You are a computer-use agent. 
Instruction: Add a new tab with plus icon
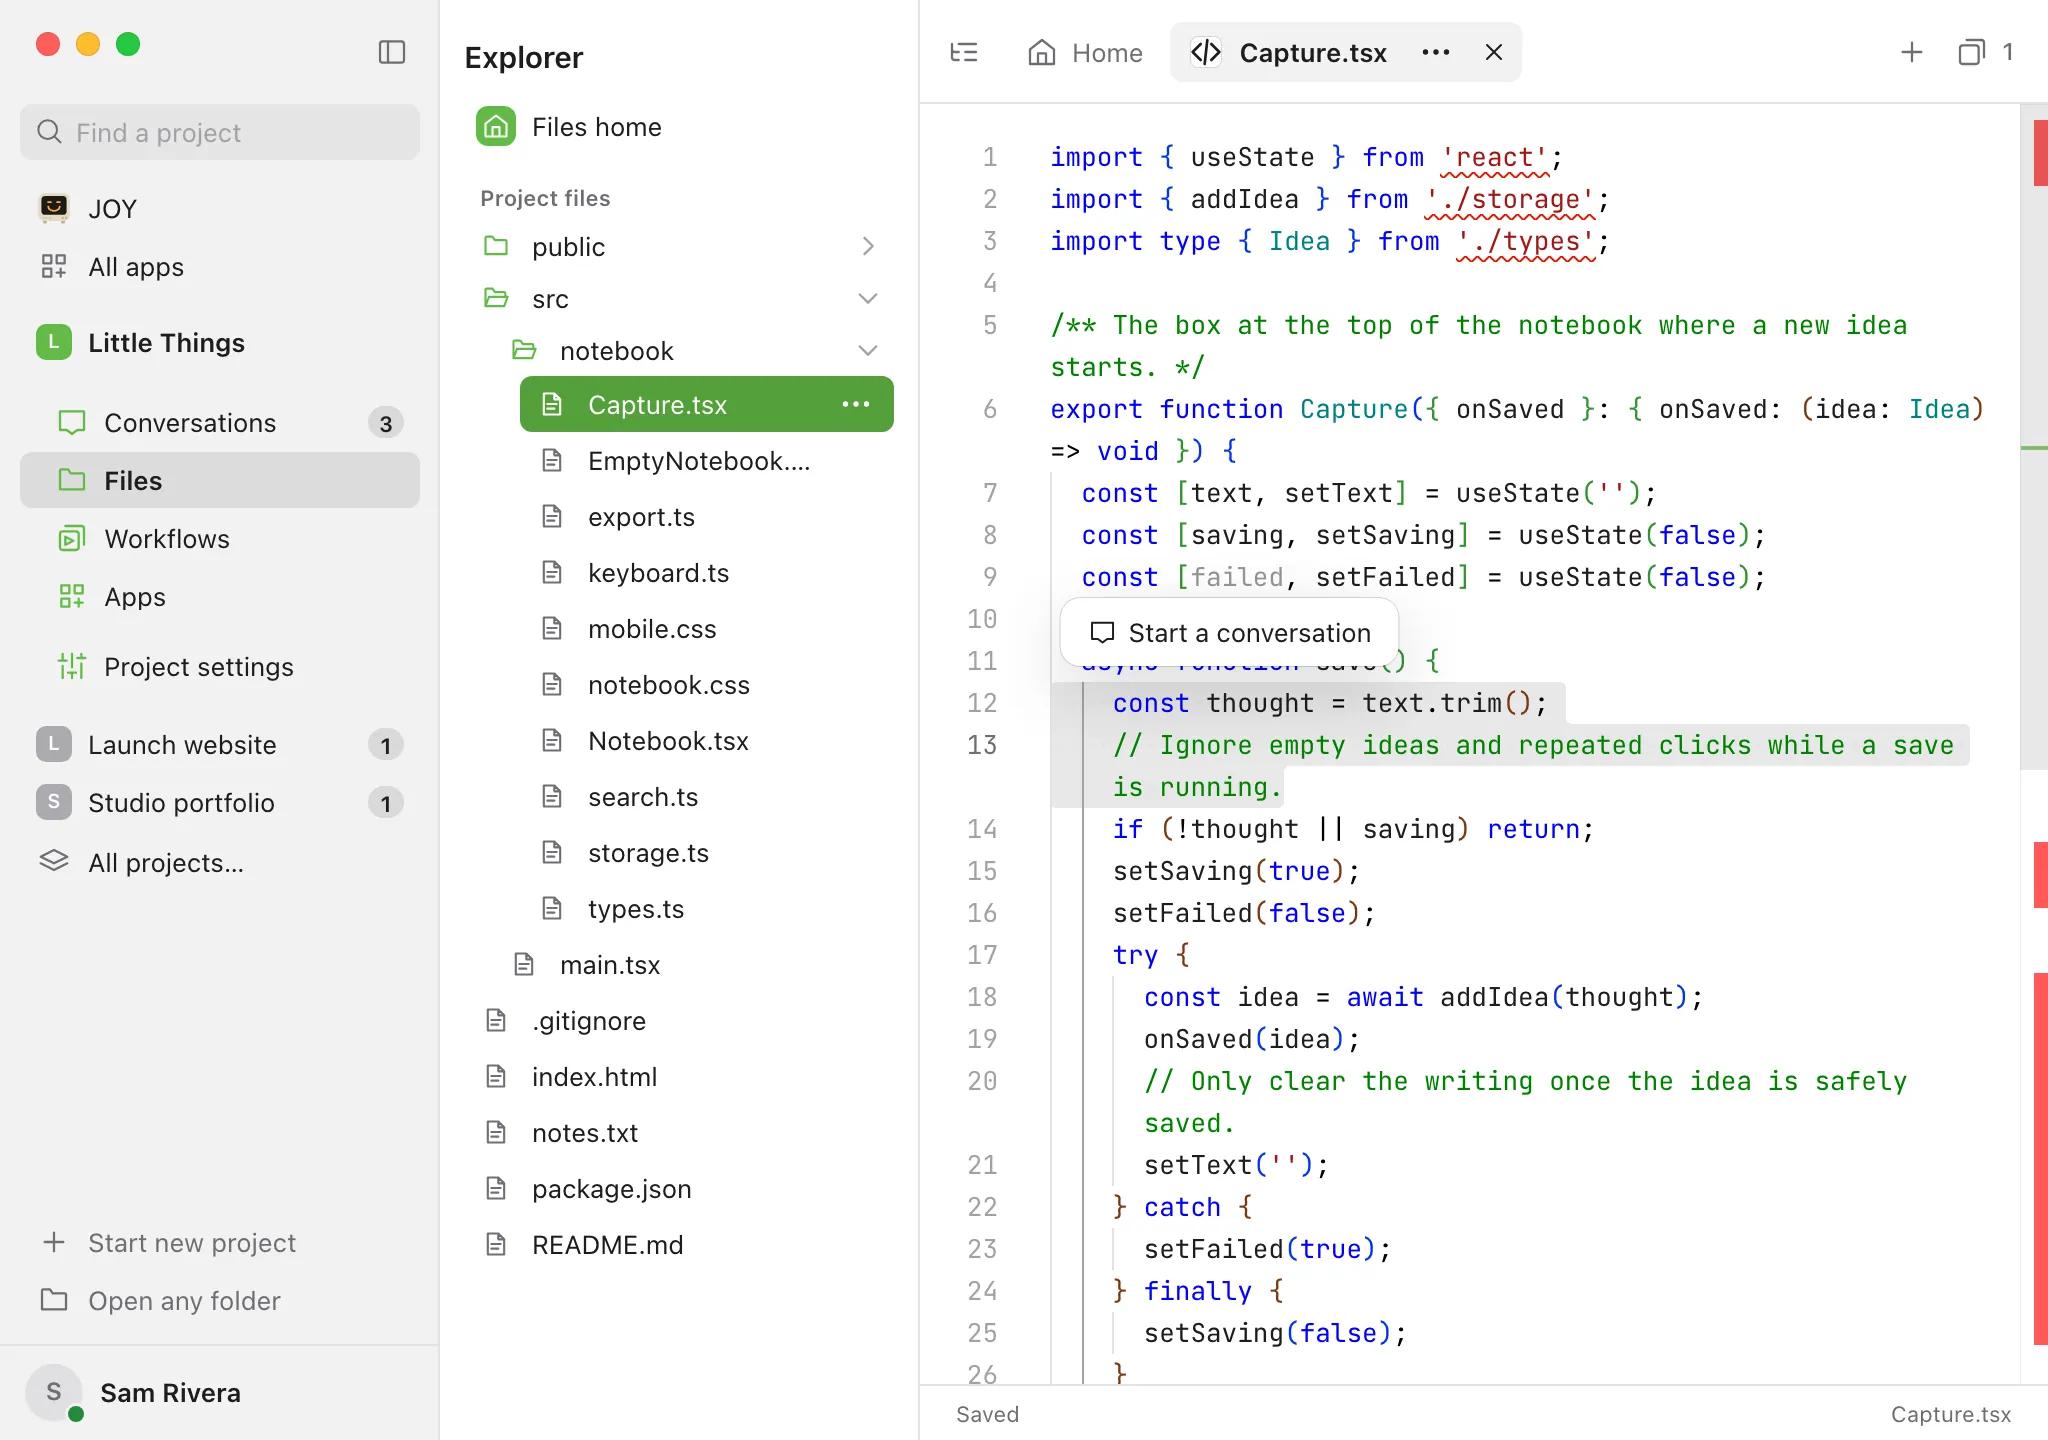(1912, 52)
